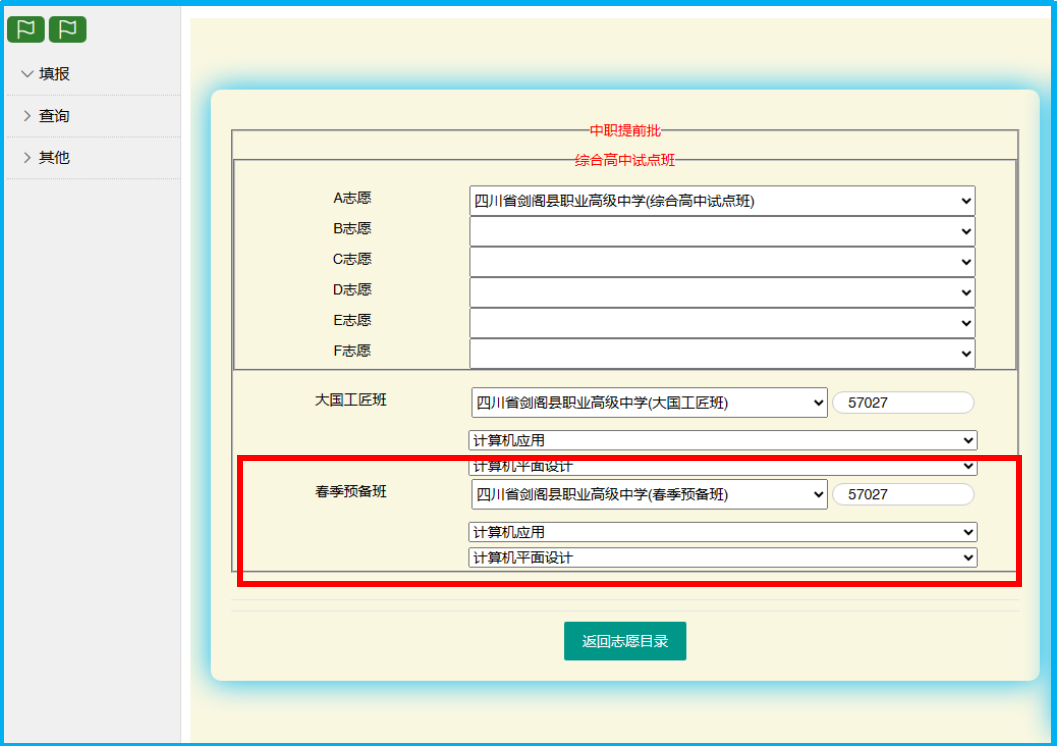Click the first green flag icon
1058x746 pixels.
[26, 30]
